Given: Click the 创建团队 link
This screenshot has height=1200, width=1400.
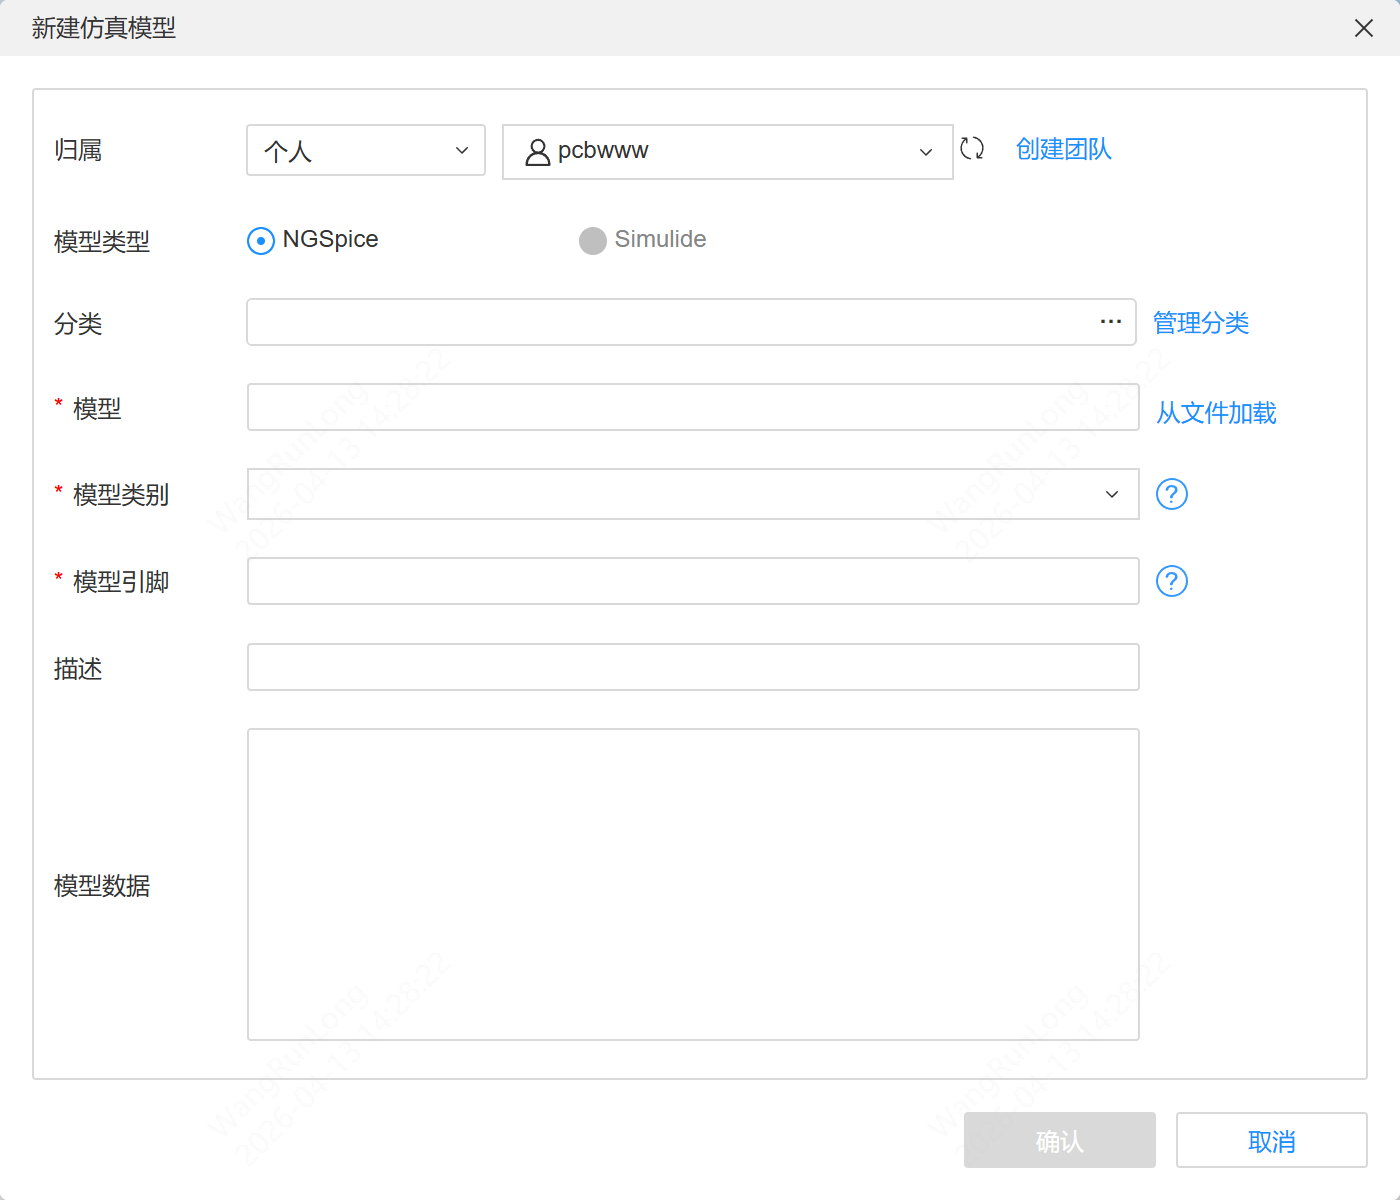Looking at the screenshot, I should [1063, 149].
